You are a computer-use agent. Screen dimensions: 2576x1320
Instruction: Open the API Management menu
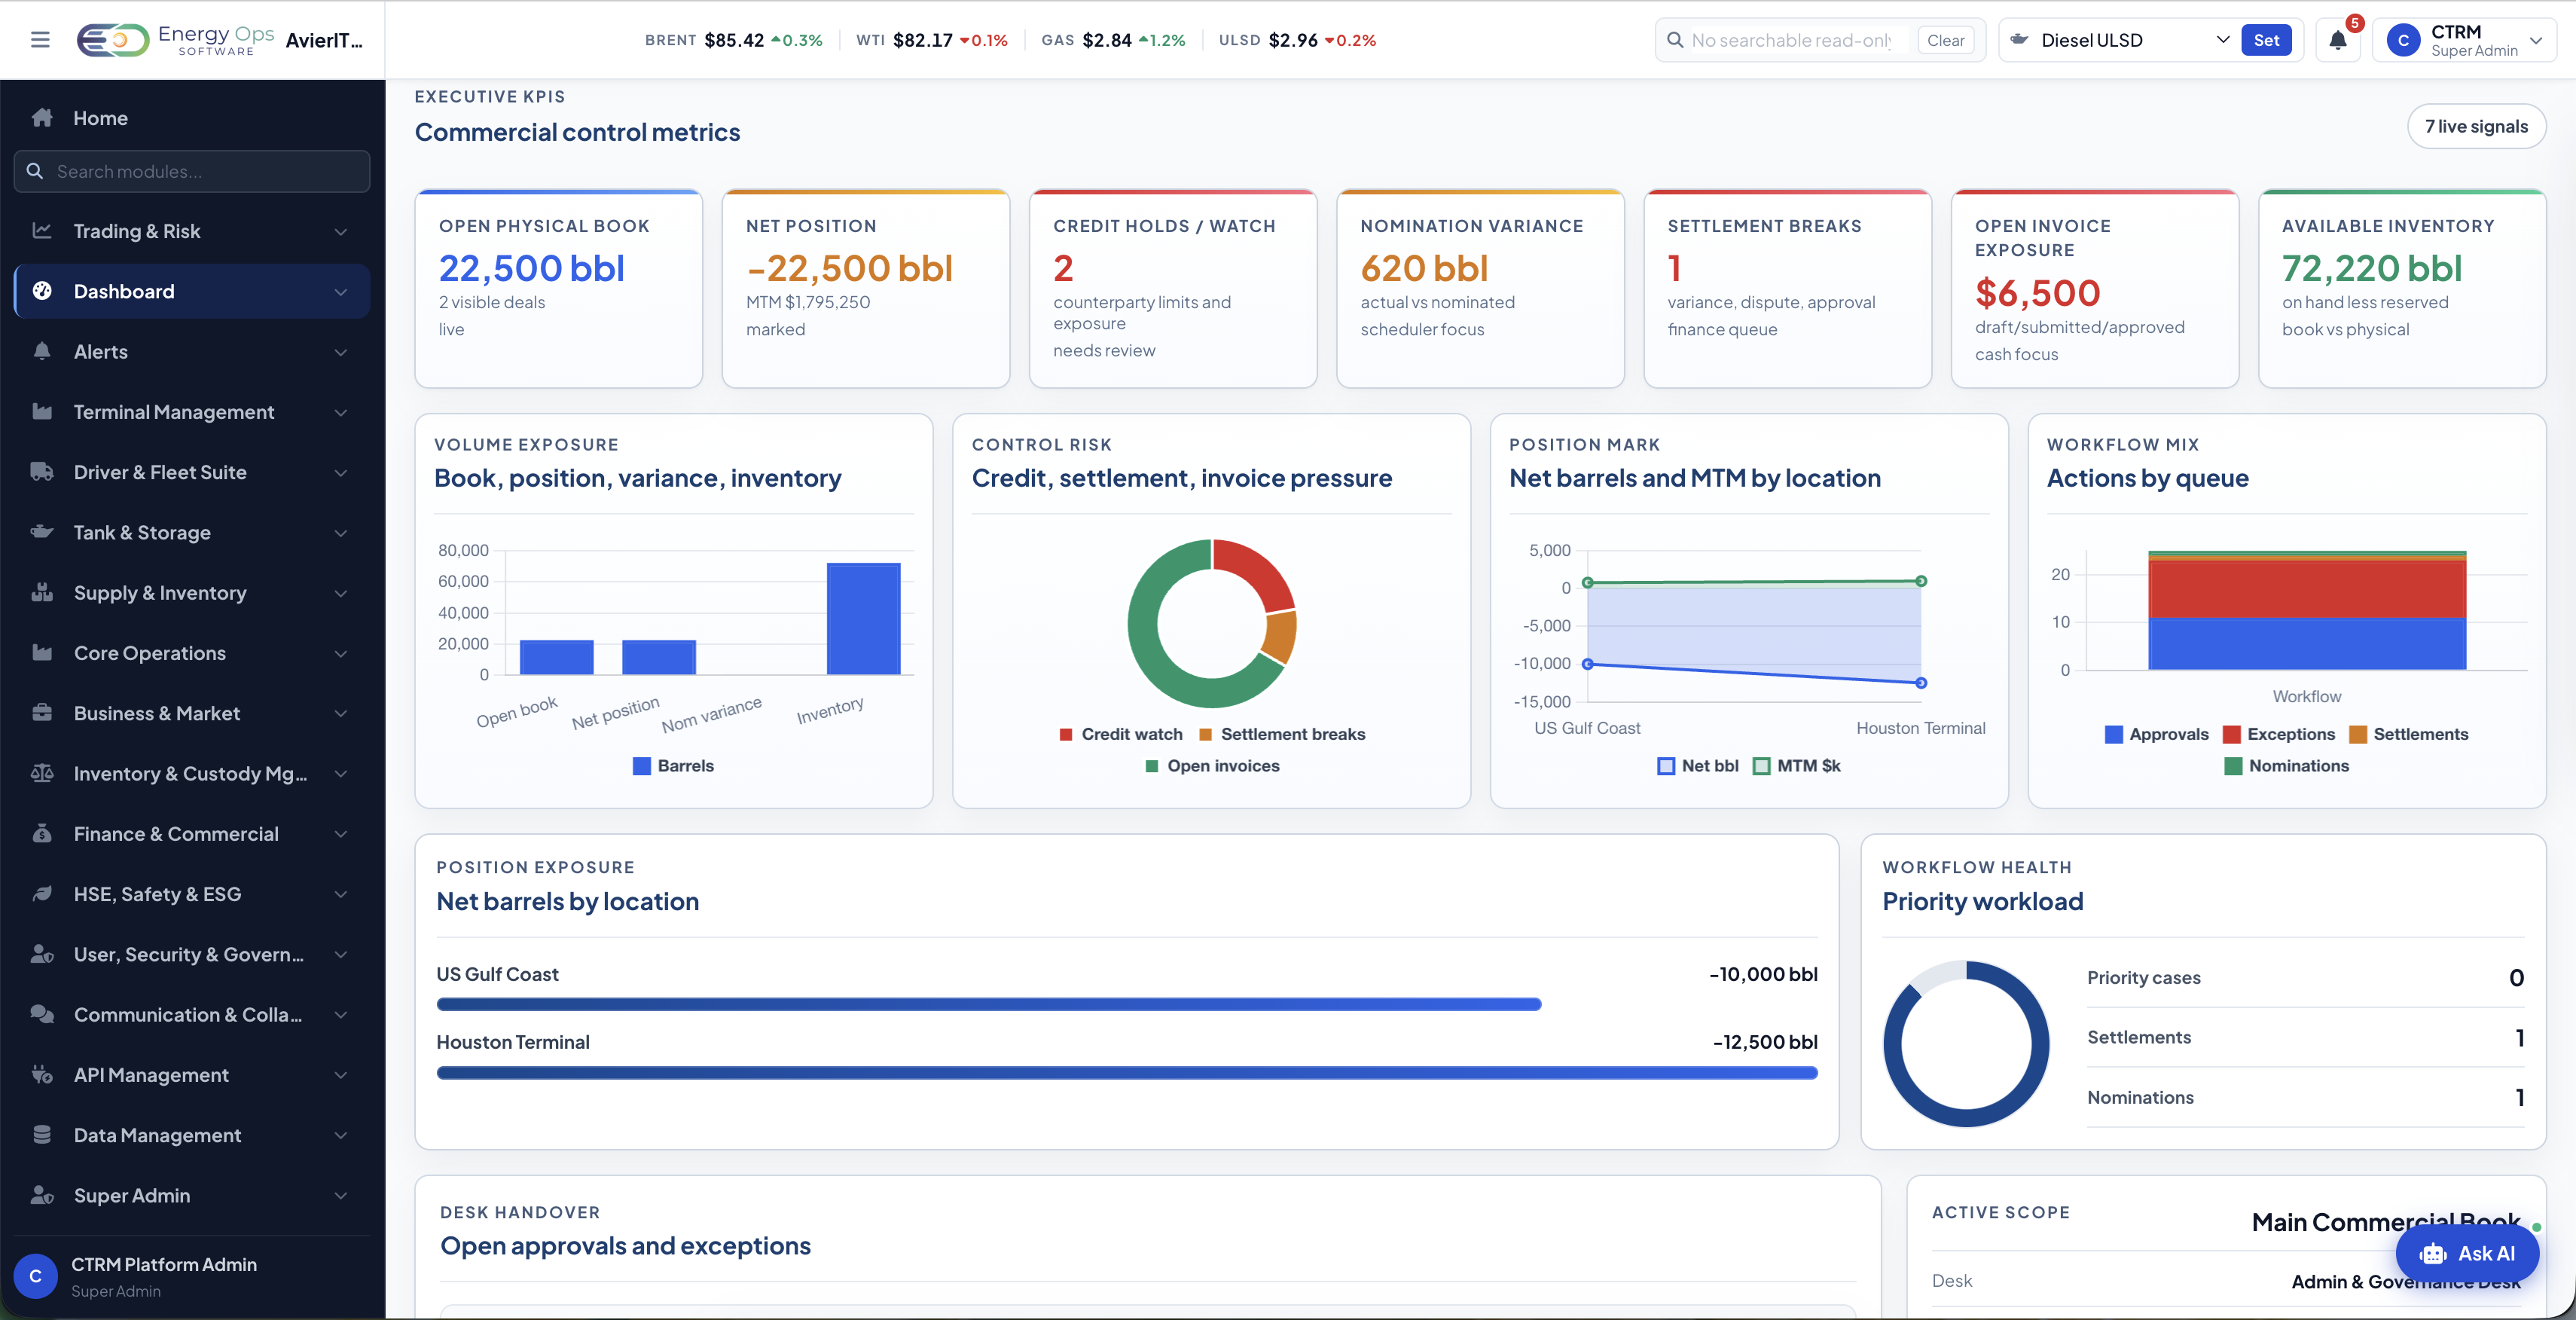click(192, 1075)
